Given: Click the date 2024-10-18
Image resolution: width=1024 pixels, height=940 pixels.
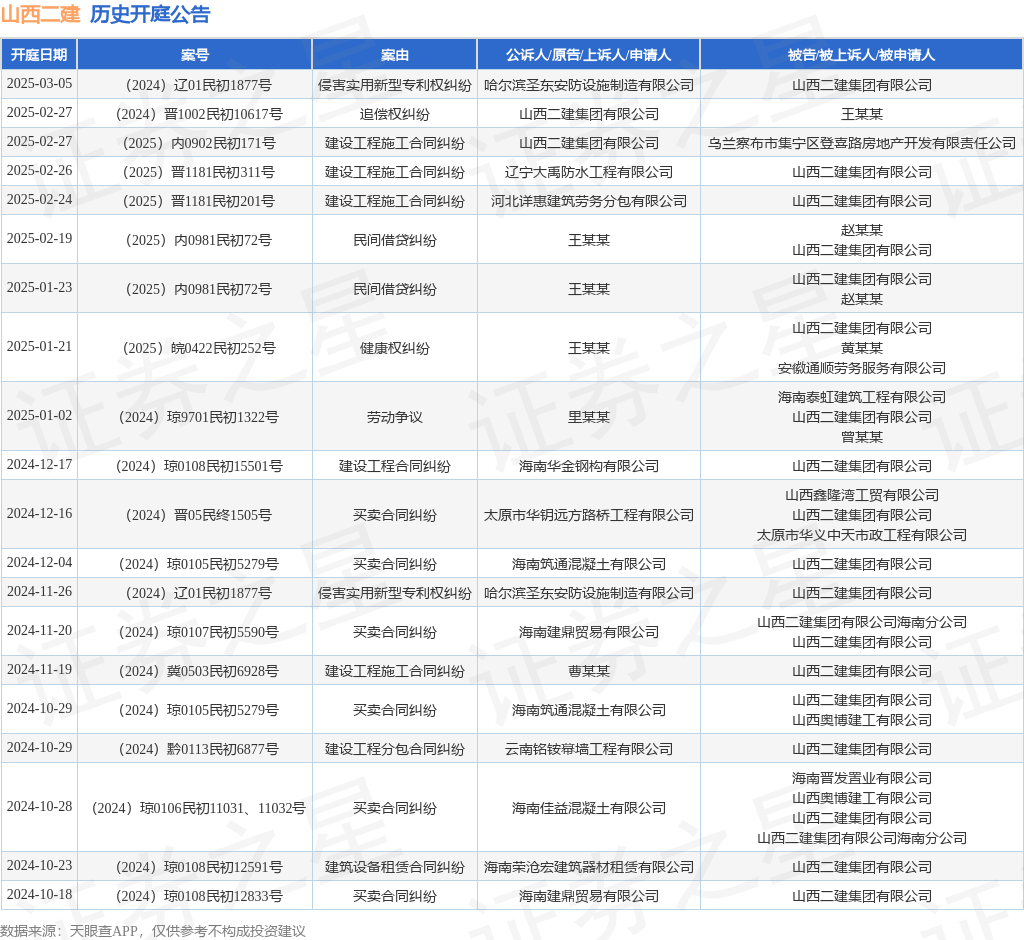Looking at the screenshot, I should pos(39,894).
